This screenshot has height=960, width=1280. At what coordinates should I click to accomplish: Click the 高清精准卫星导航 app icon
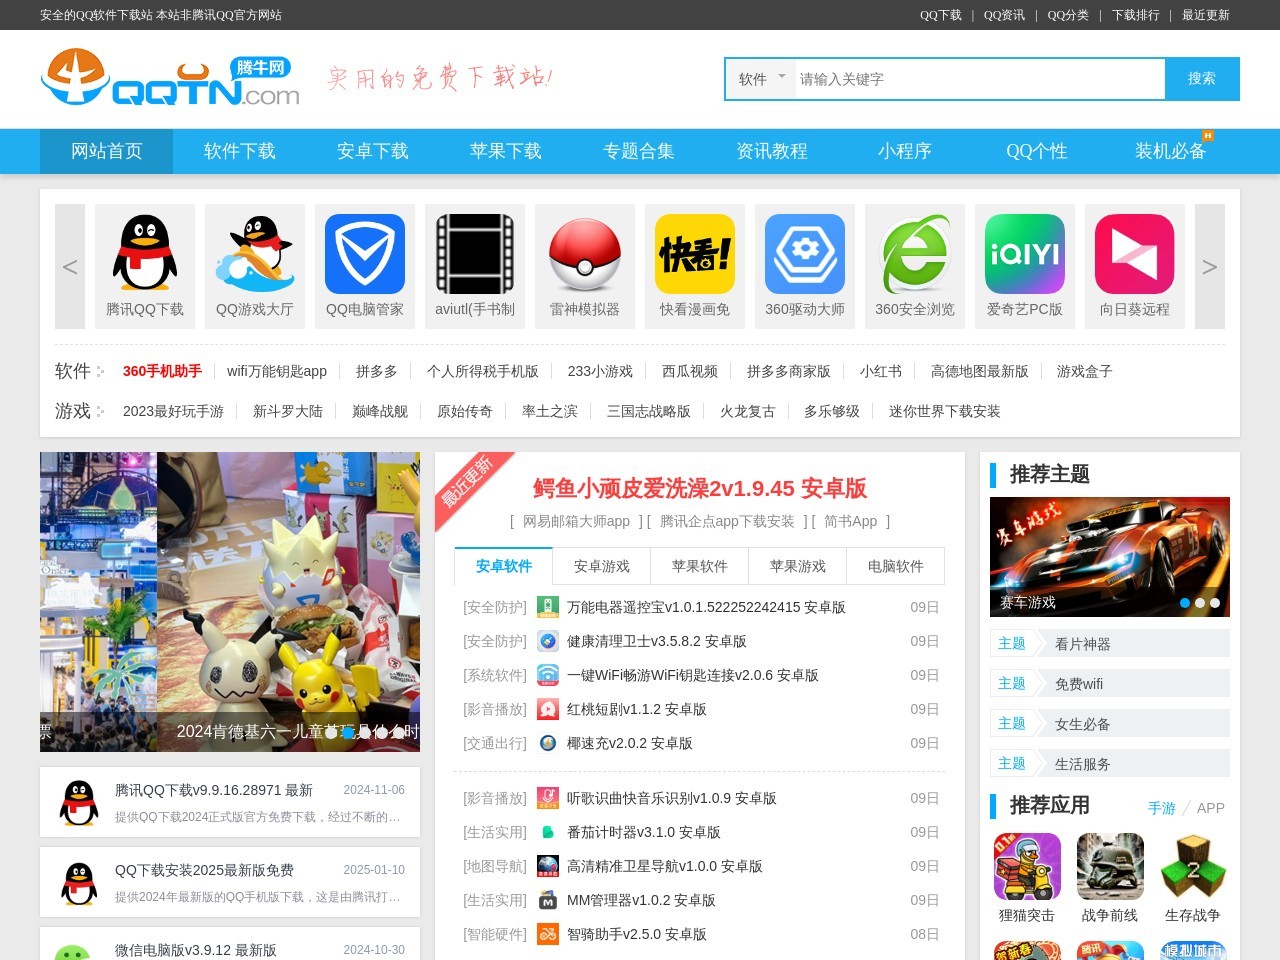[x=548, y=866]
